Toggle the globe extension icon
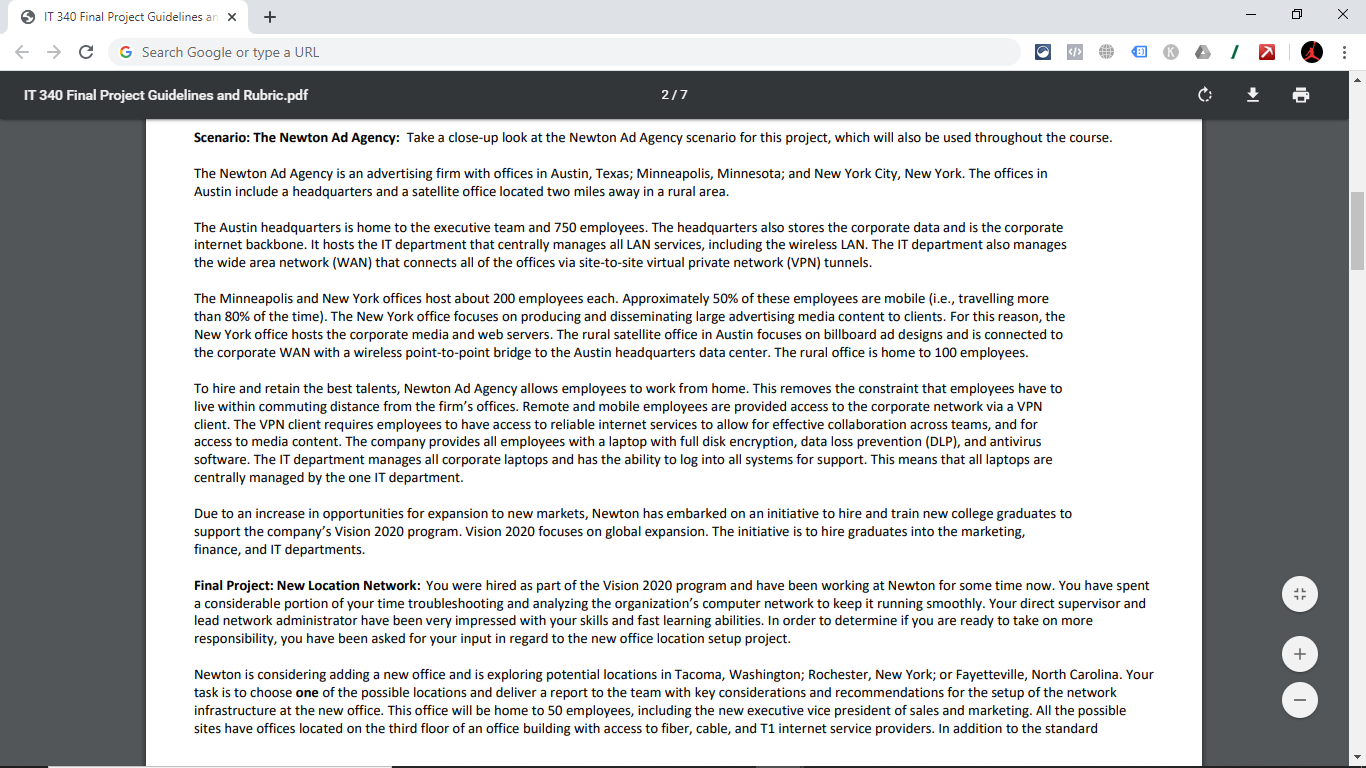The height and width of the screenshot is (768, 1366). pos(1107,51)
